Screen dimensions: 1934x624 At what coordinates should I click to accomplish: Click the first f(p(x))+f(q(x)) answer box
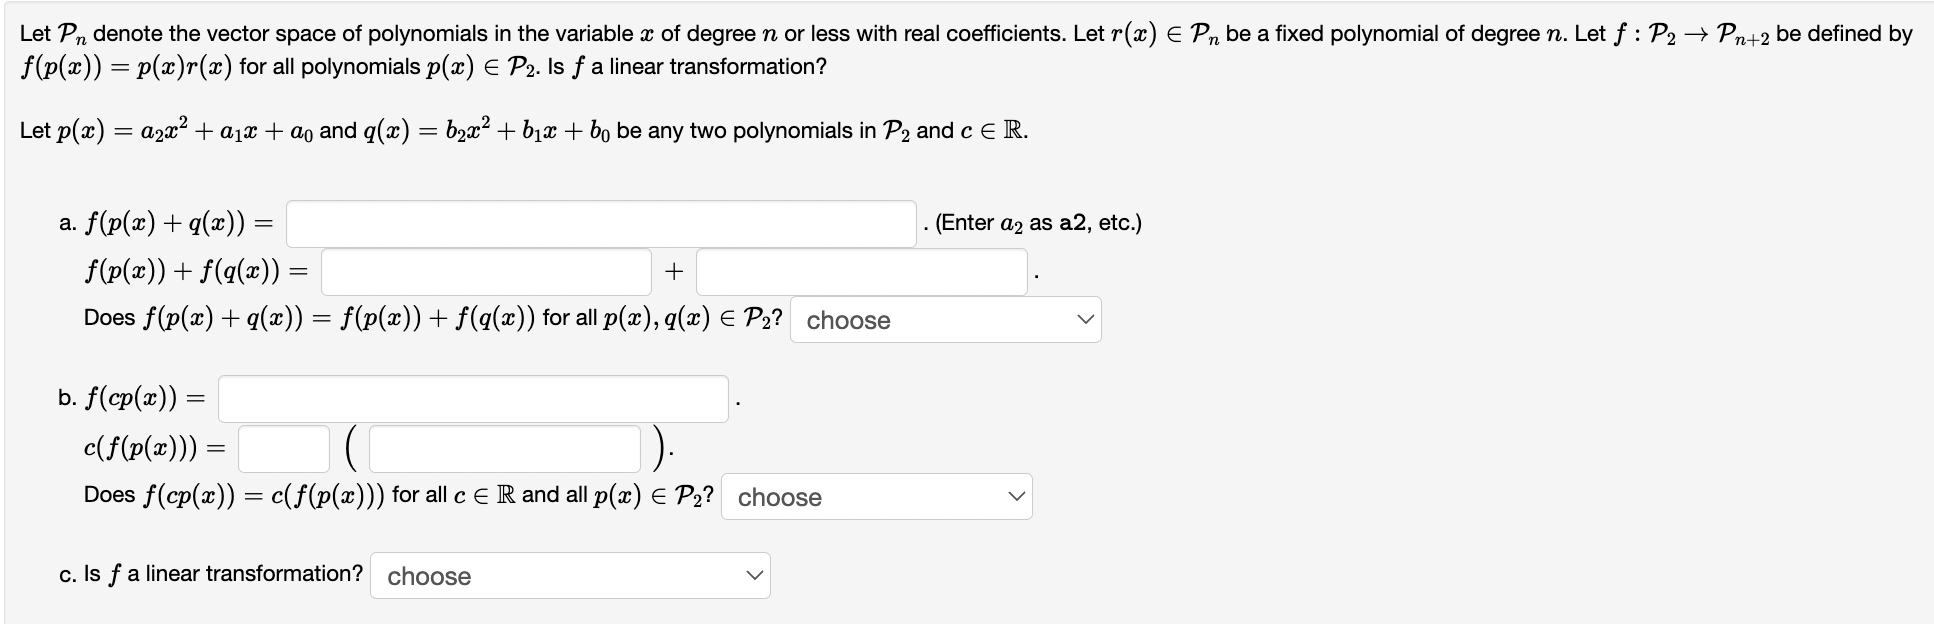pyautogui.click(x=485, y=271)
